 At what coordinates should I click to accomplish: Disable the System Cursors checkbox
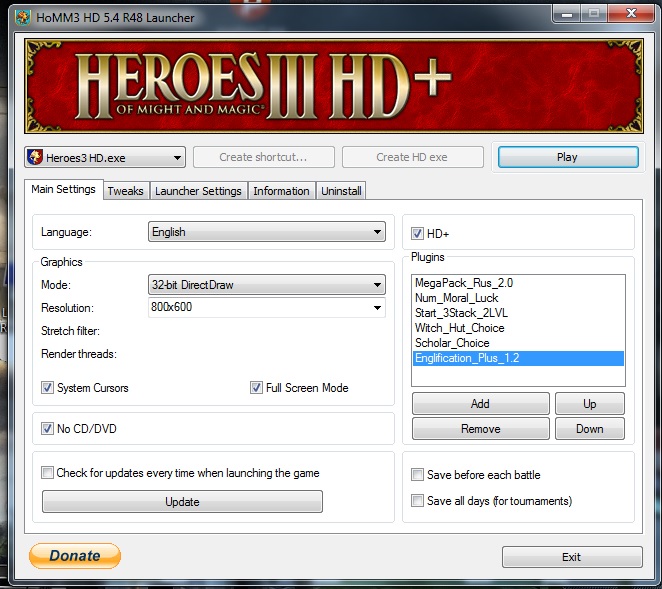pos(47,388)
